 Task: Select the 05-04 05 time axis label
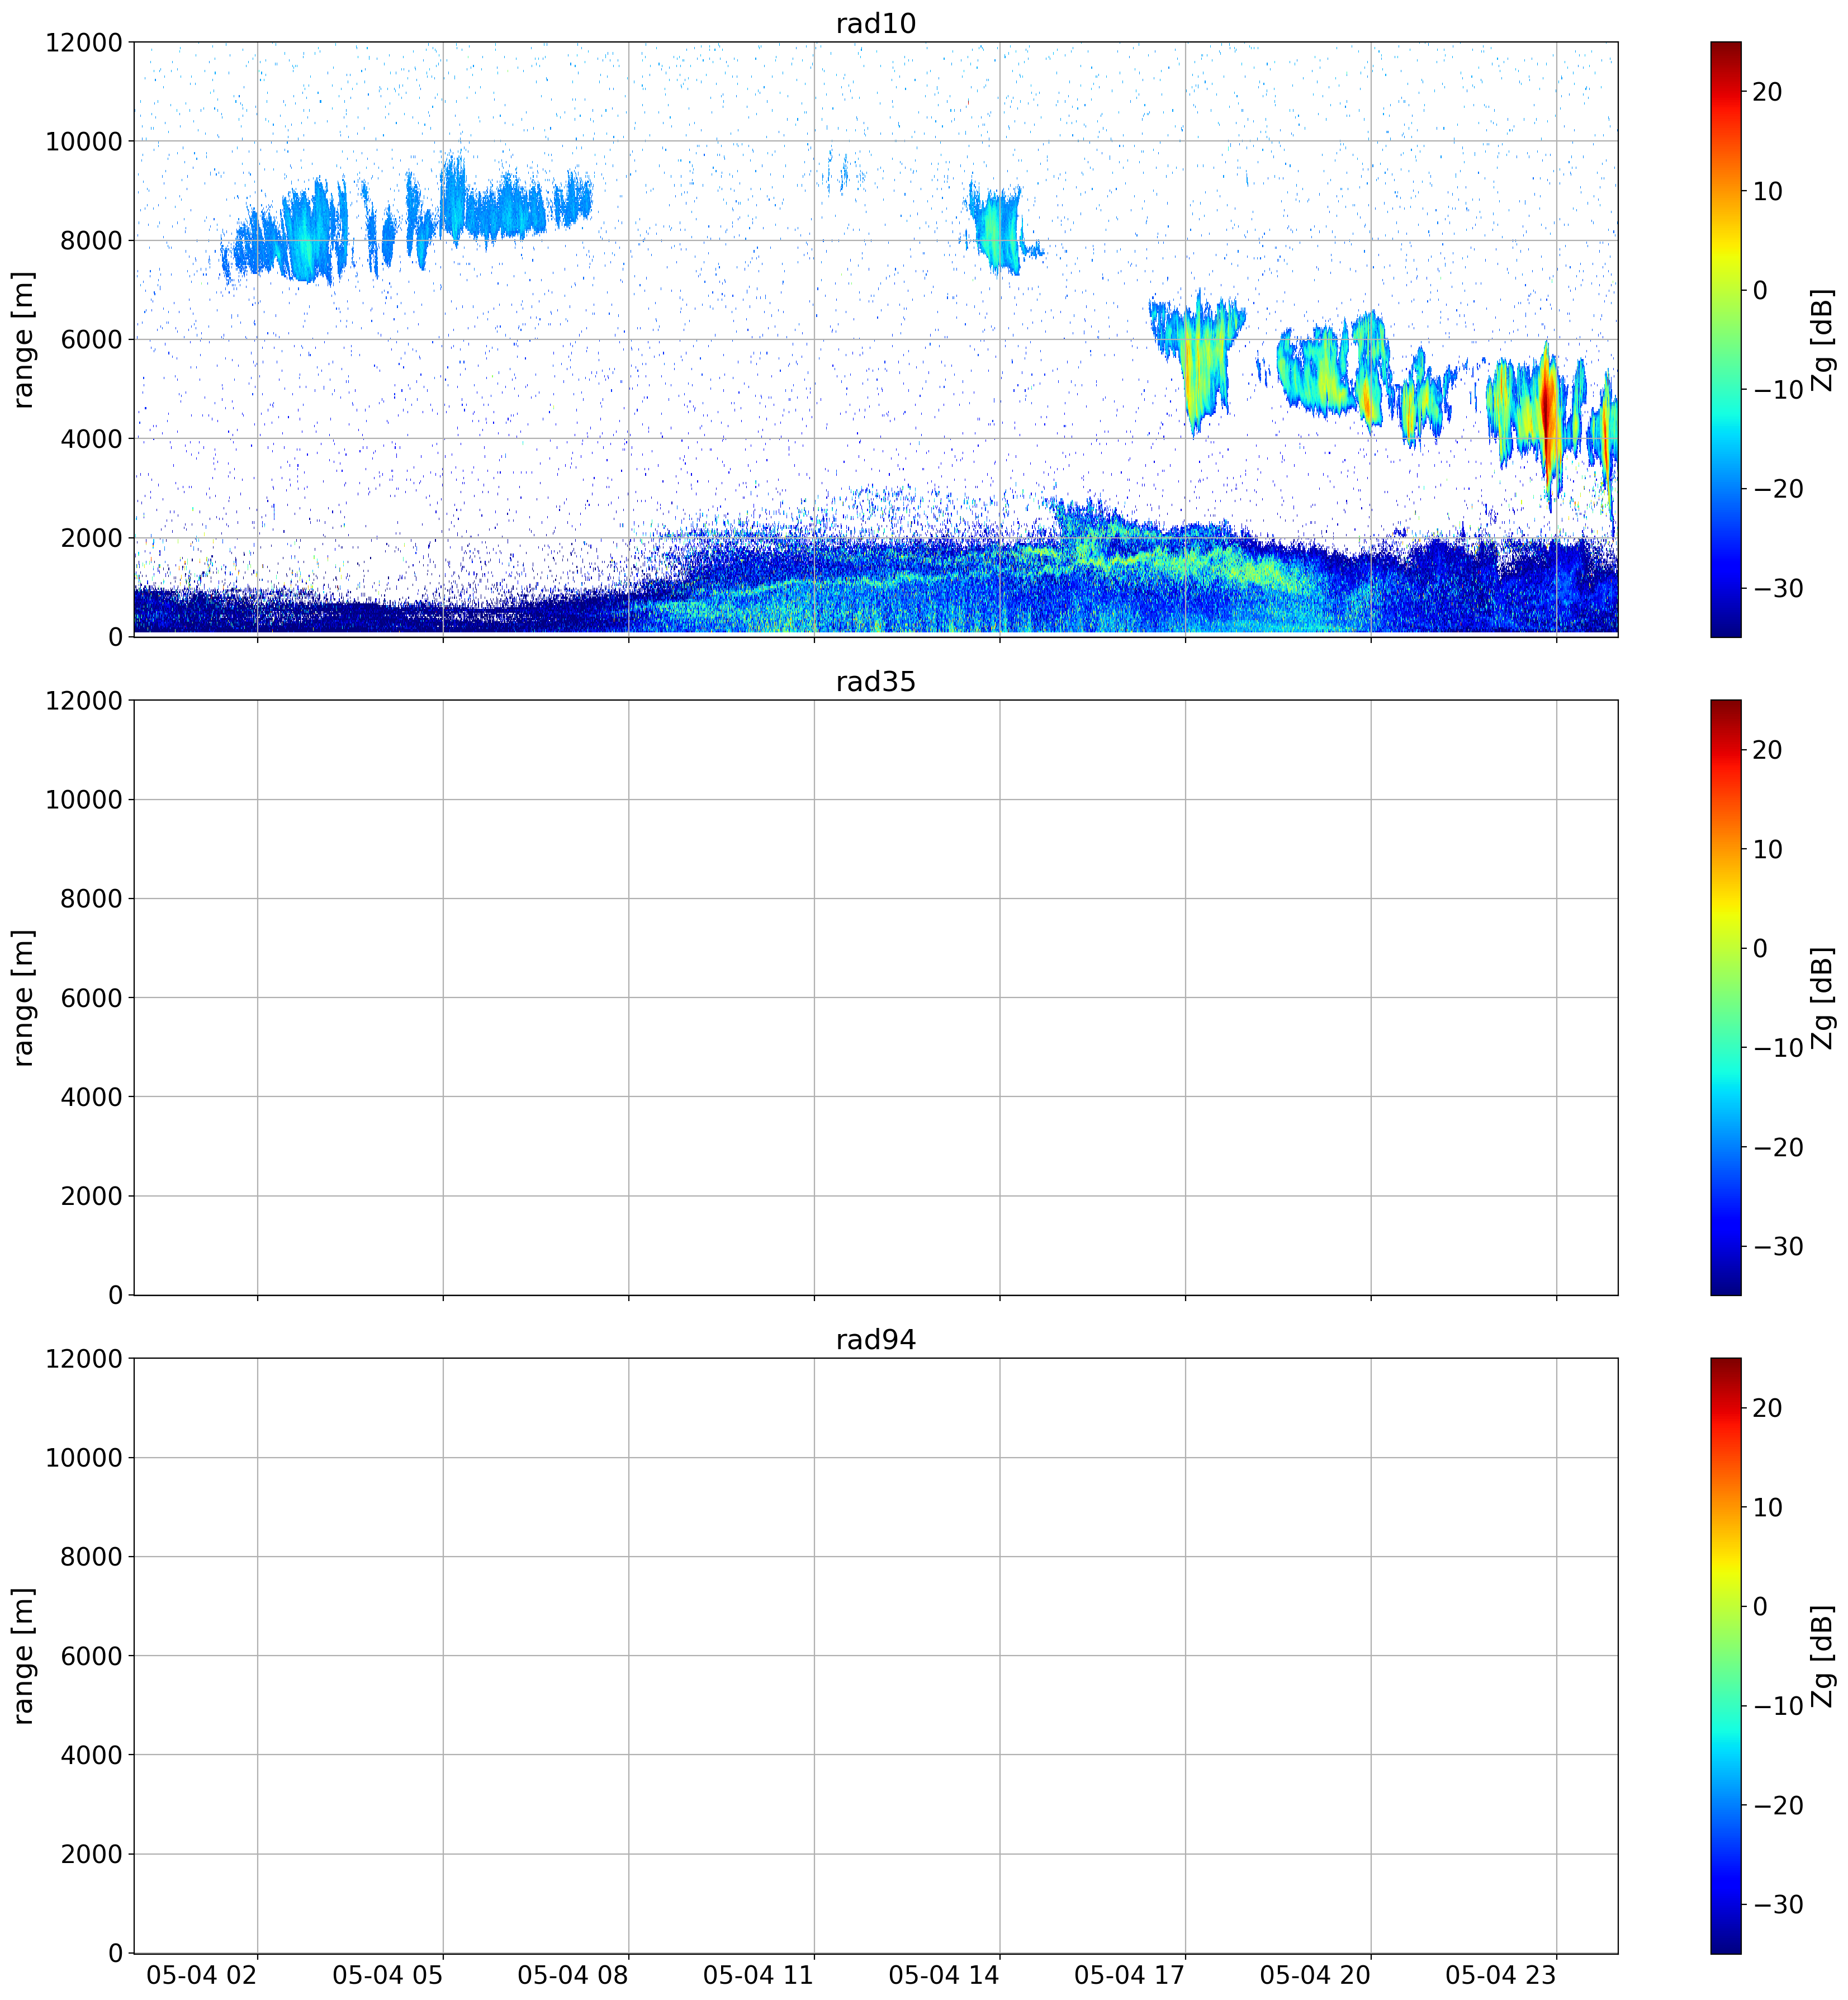[x=387, y=1975]
